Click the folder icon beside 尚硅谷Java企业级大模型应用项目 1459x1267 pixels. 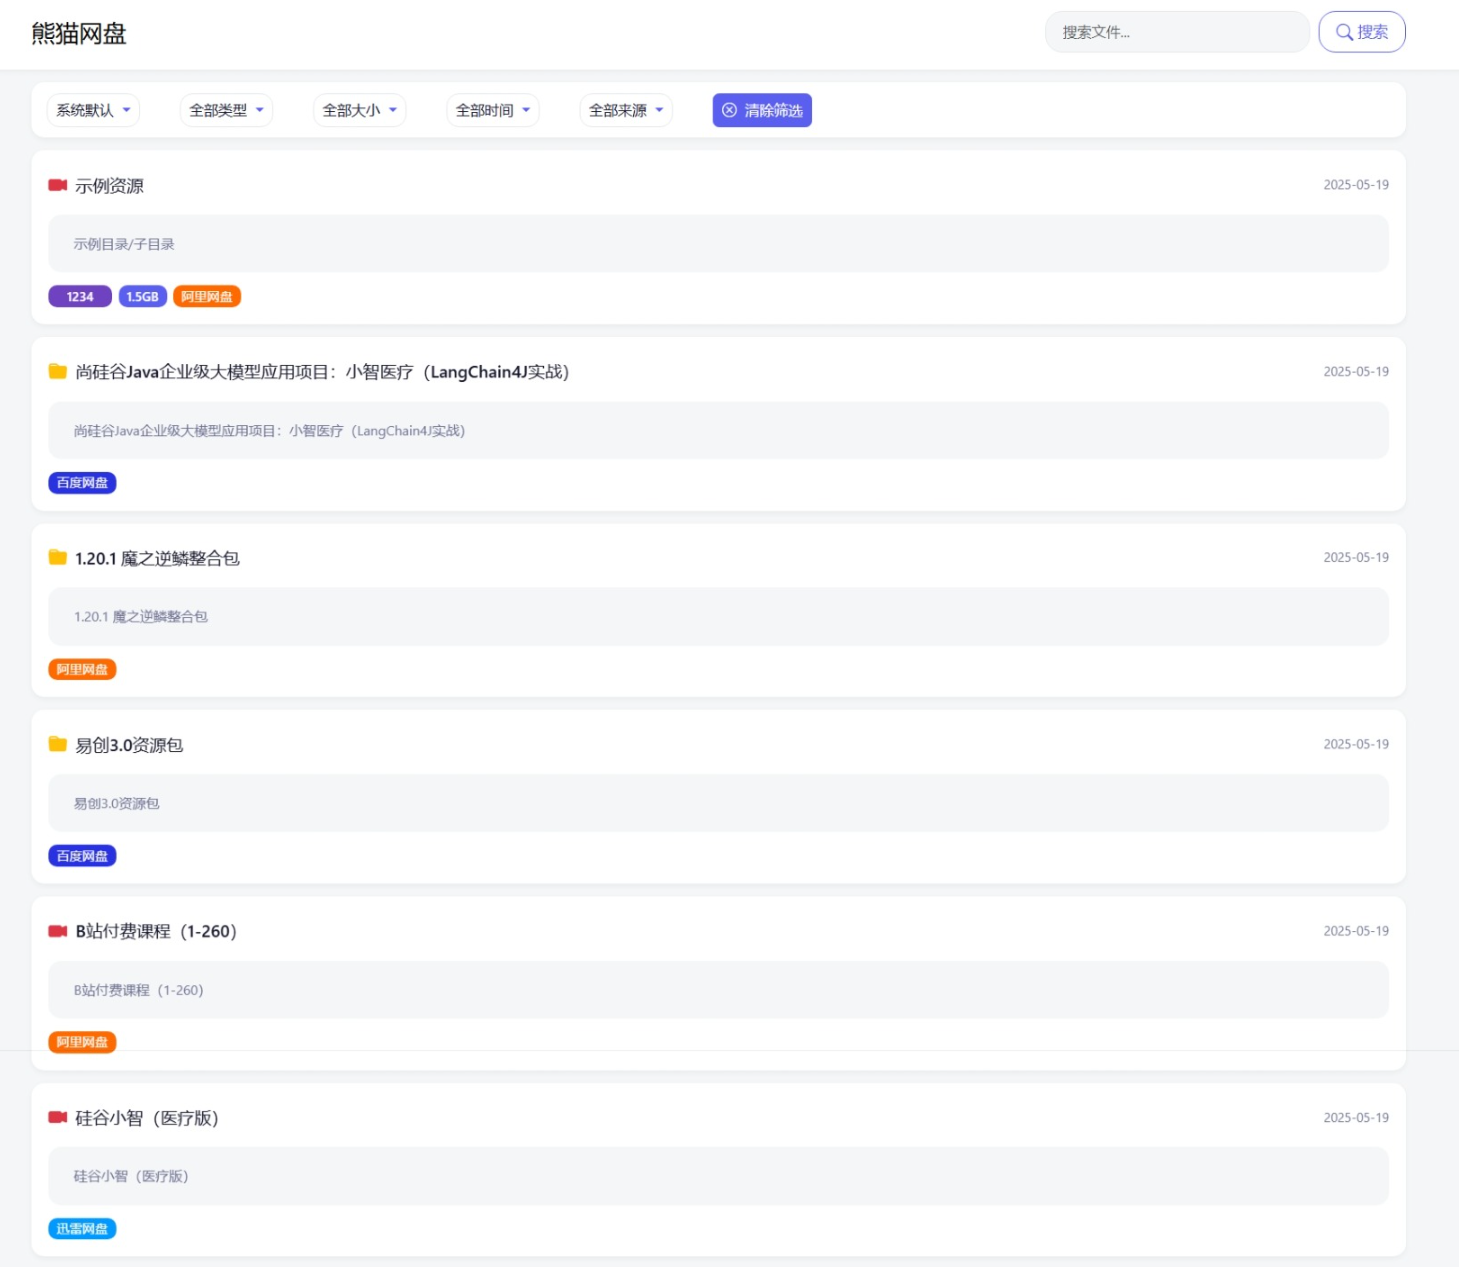coord(58,372)
